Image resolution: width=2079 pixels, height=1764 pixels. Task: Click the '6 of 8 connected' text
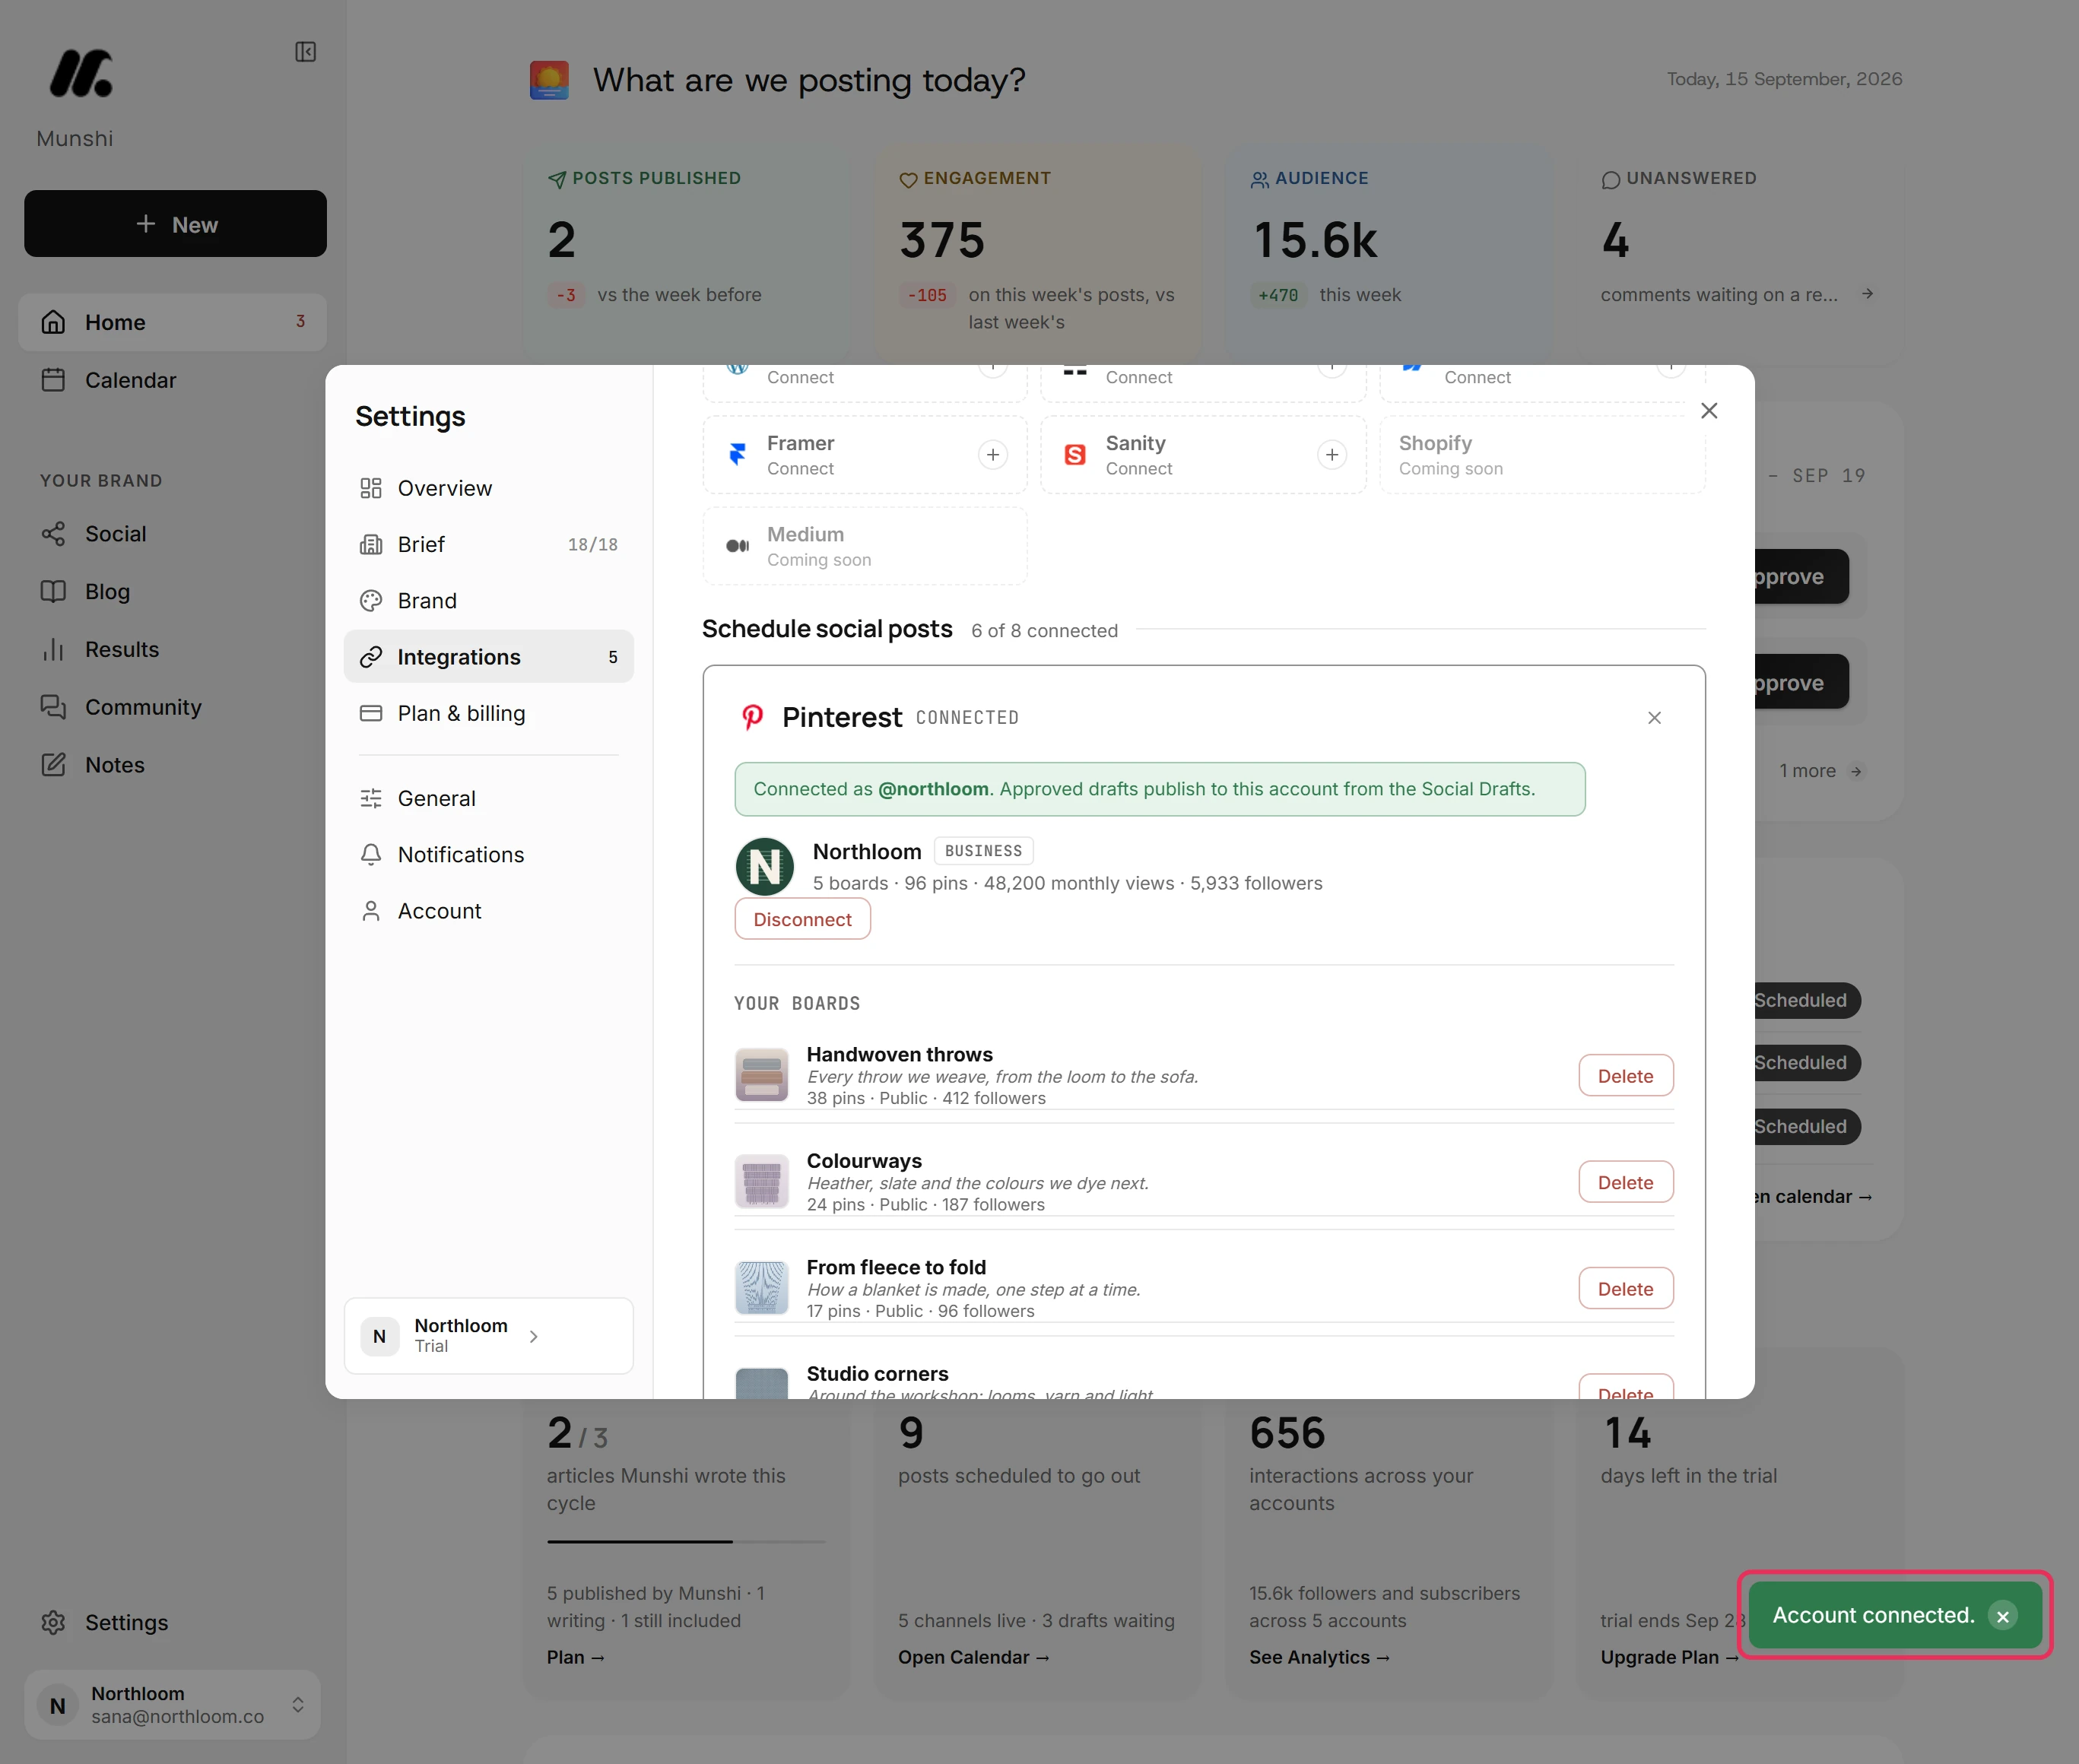pos(1044,631)
